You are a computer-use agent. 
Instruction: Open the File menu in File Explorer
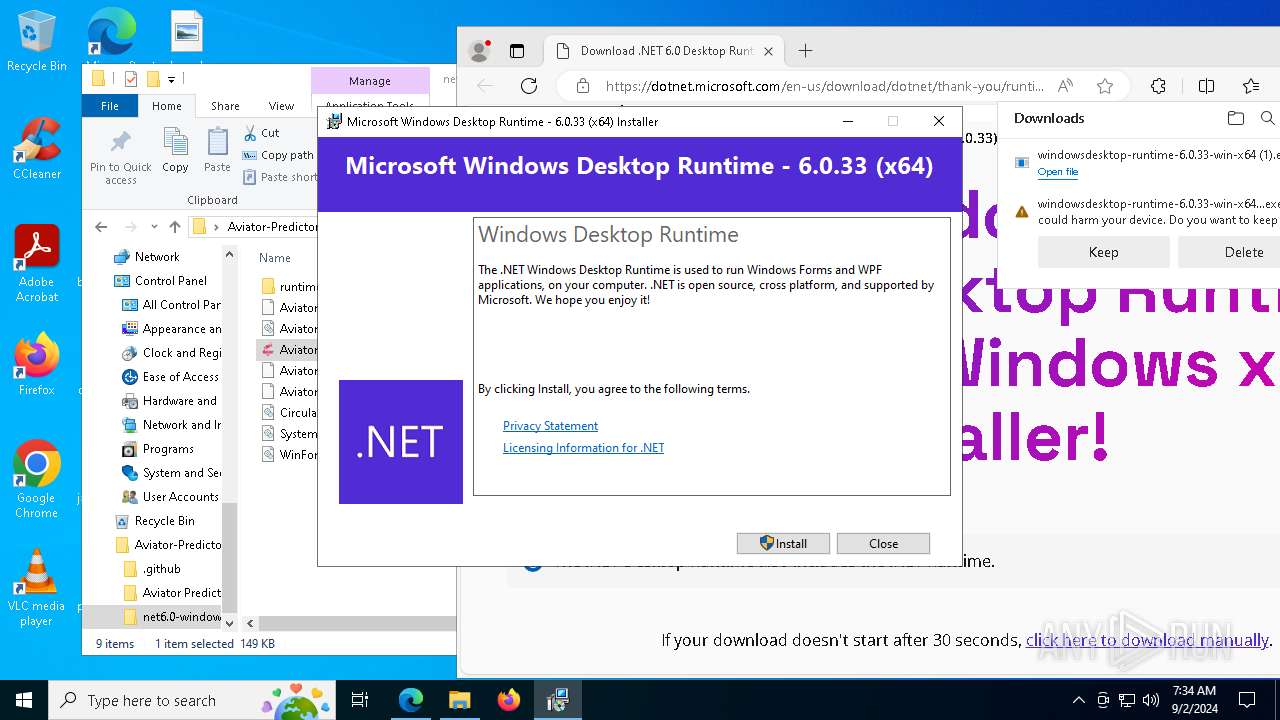click(x=110, y=106)
